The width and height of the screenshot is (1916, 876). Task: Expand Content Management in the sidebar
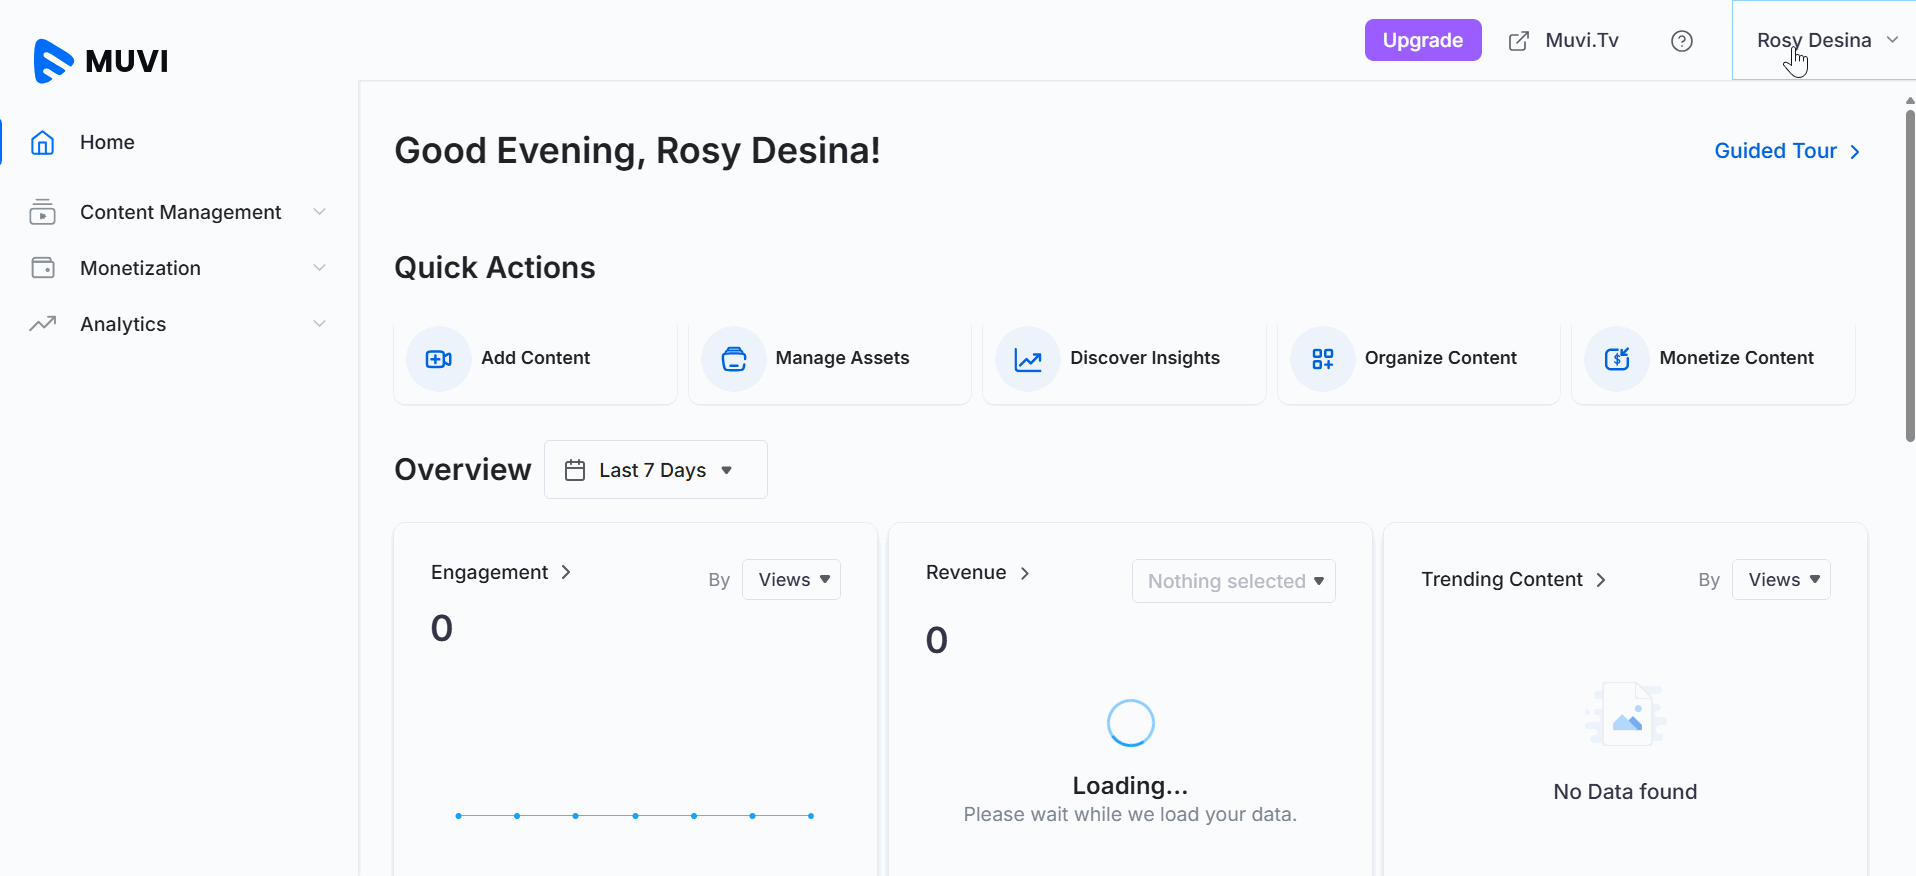(x=180, y=212)
